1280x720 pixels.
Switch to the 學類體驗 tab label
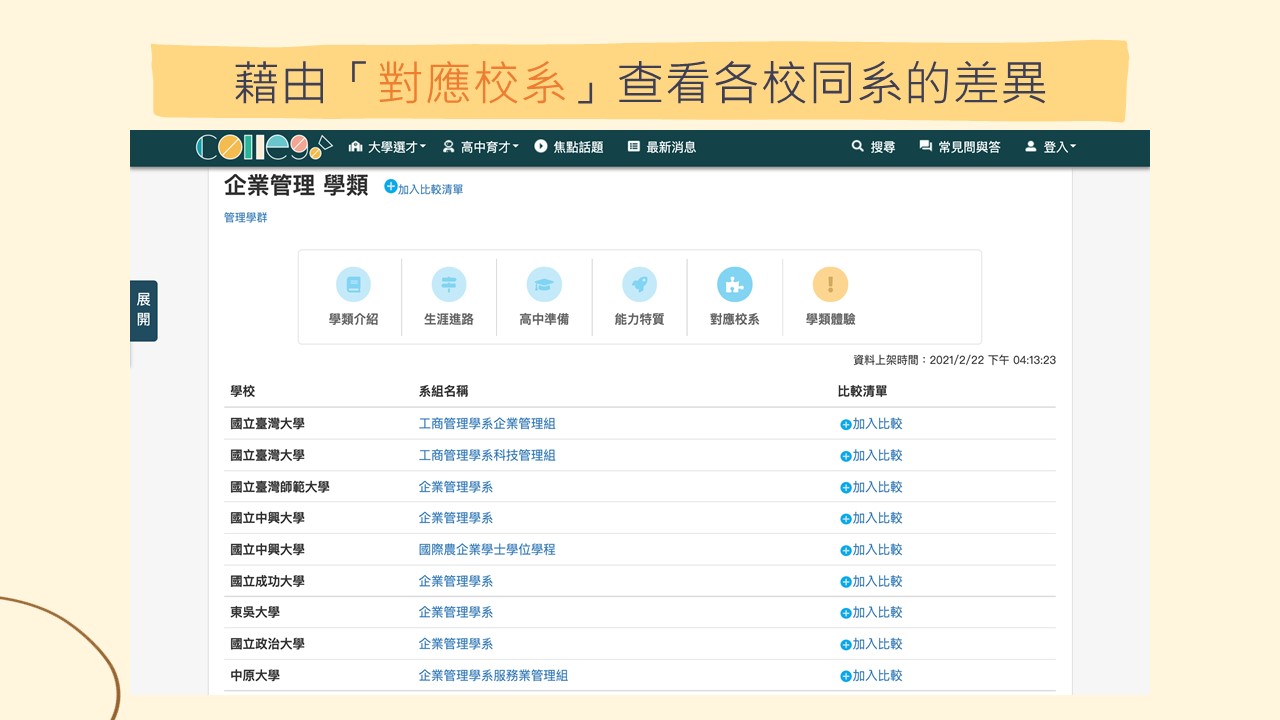(x=830, y=320)
